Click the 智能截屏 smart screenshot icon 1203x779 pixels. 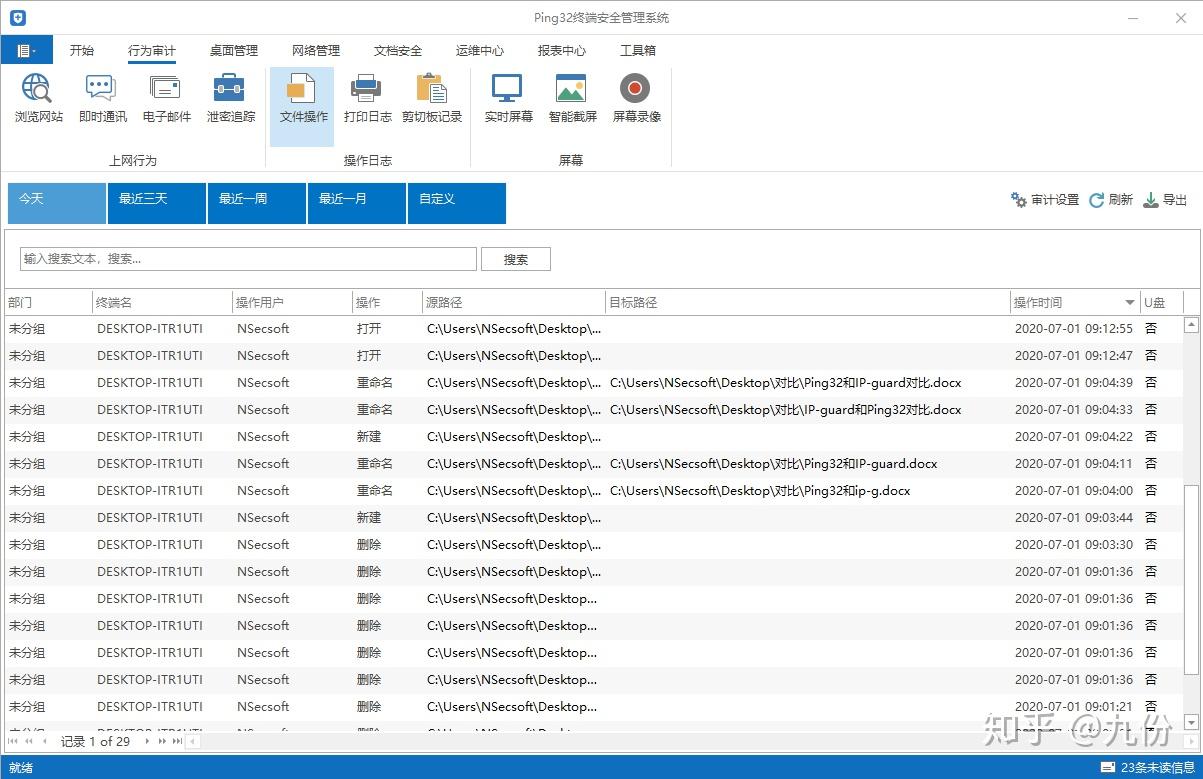click(570, 100)
